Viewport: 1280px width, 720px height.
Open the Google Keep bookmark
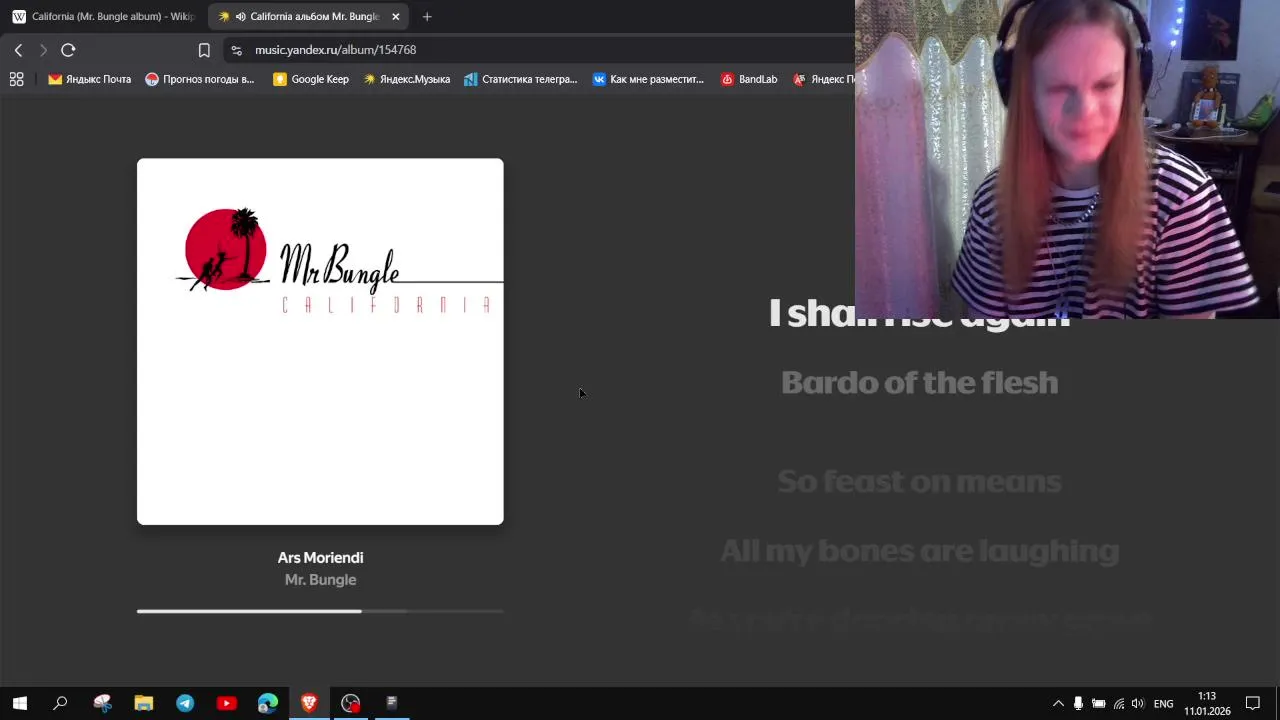pos(311,79)
